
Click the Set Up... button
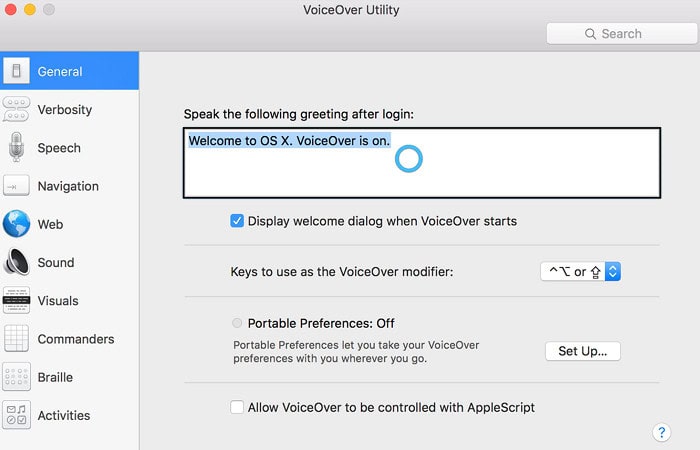tap(583, 351)
